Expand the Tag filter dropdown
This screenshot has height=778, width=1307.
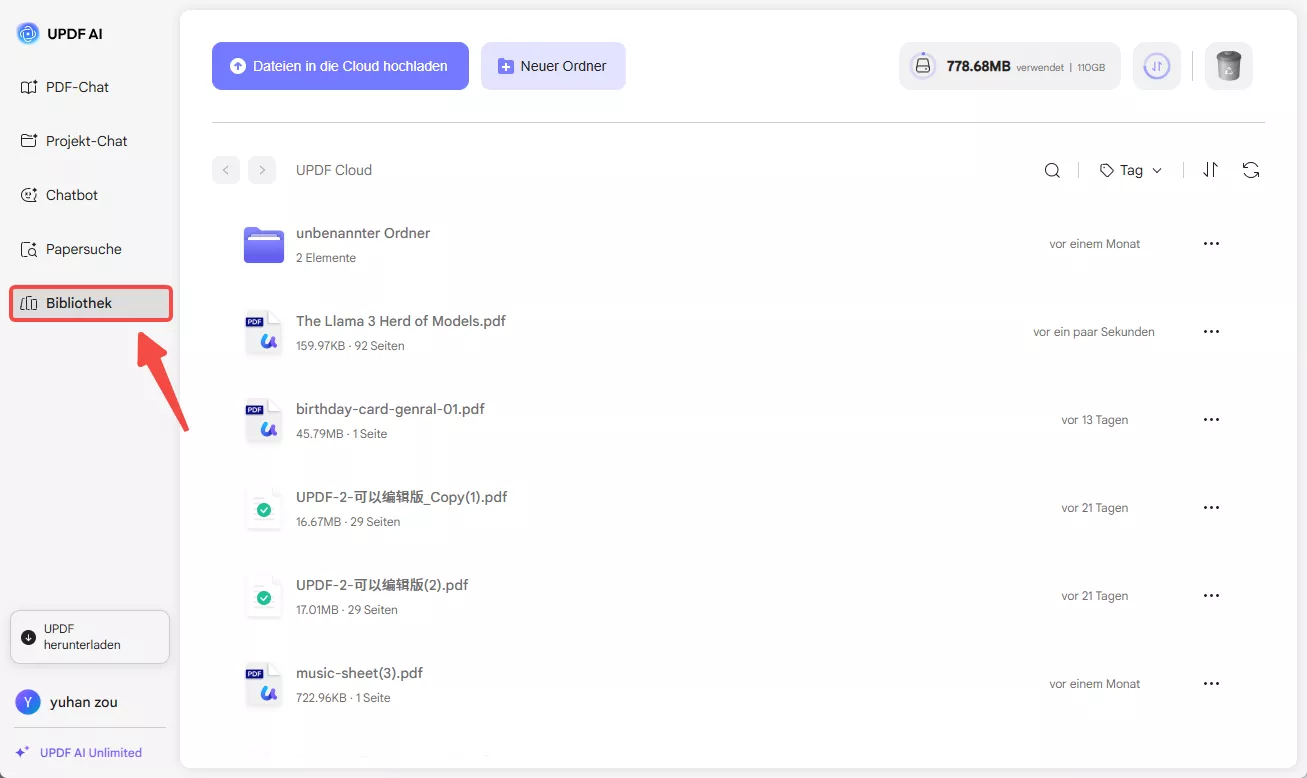point(1131,170)
